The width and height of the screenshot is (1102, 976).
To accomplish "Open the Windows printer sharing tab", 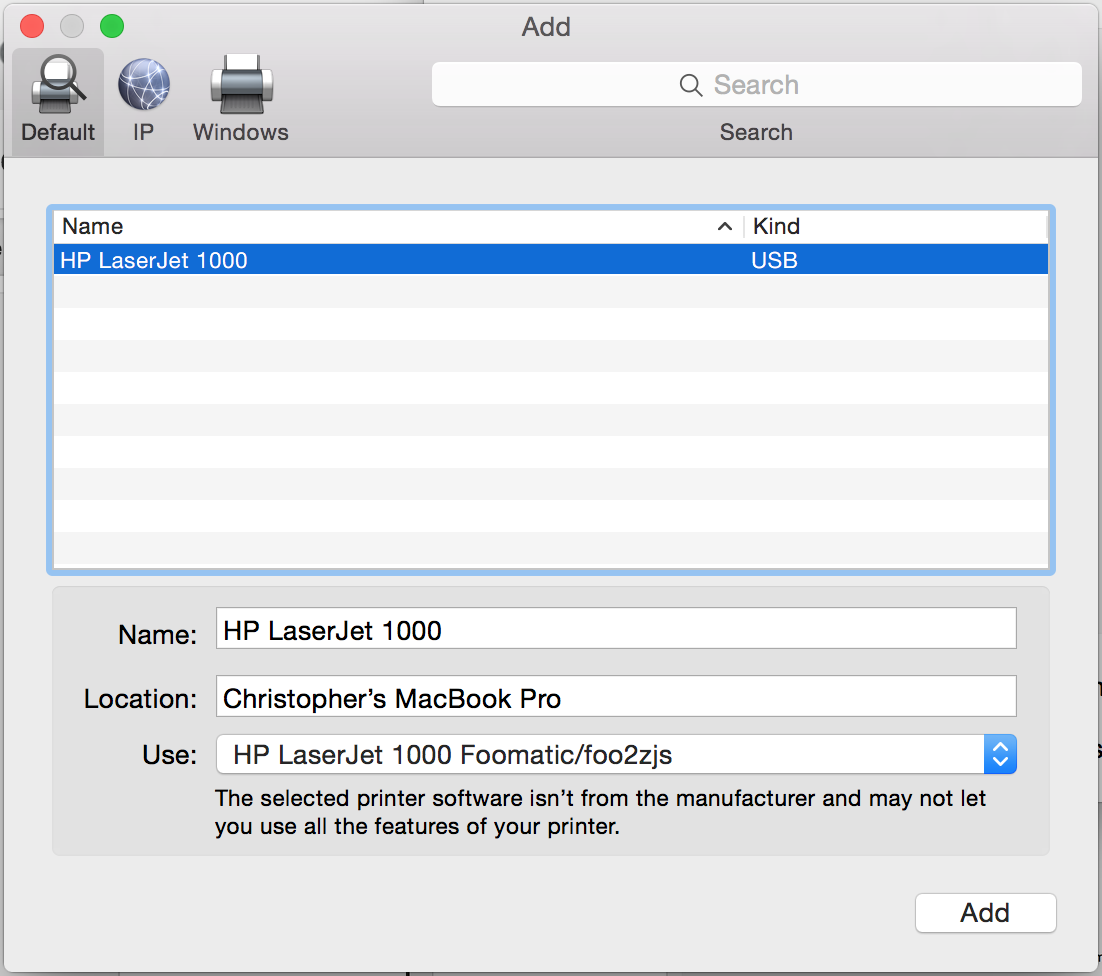I will click(241, 101).
